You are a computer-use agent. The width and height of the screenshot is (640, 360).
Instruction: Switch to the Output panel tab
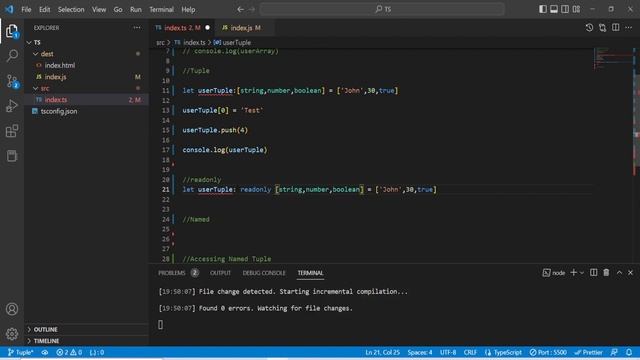click(x=220, y=273)
